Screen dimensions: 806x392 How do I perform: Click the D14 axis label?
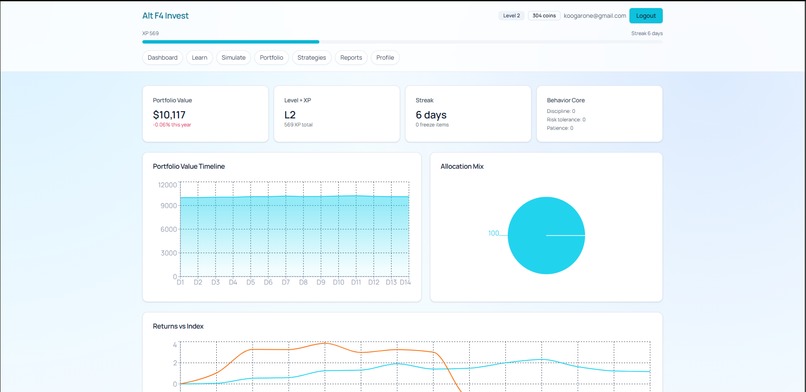coord(405,283)
